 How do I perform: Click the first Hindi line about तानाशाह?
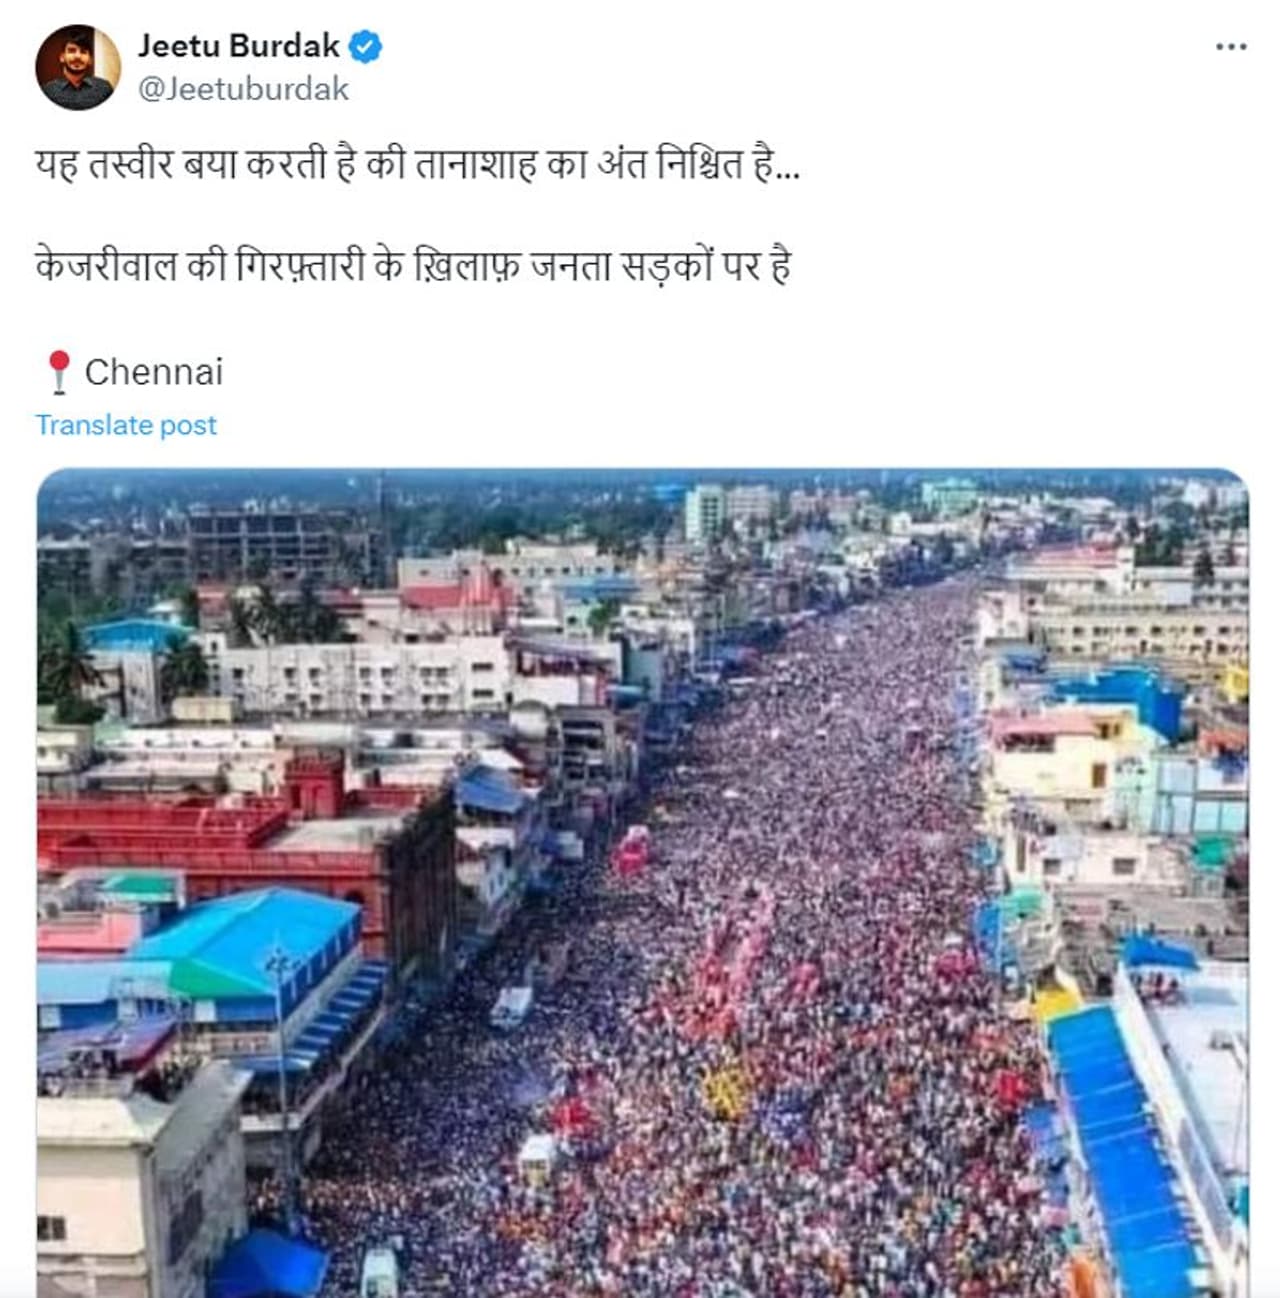tap(417, 164)
